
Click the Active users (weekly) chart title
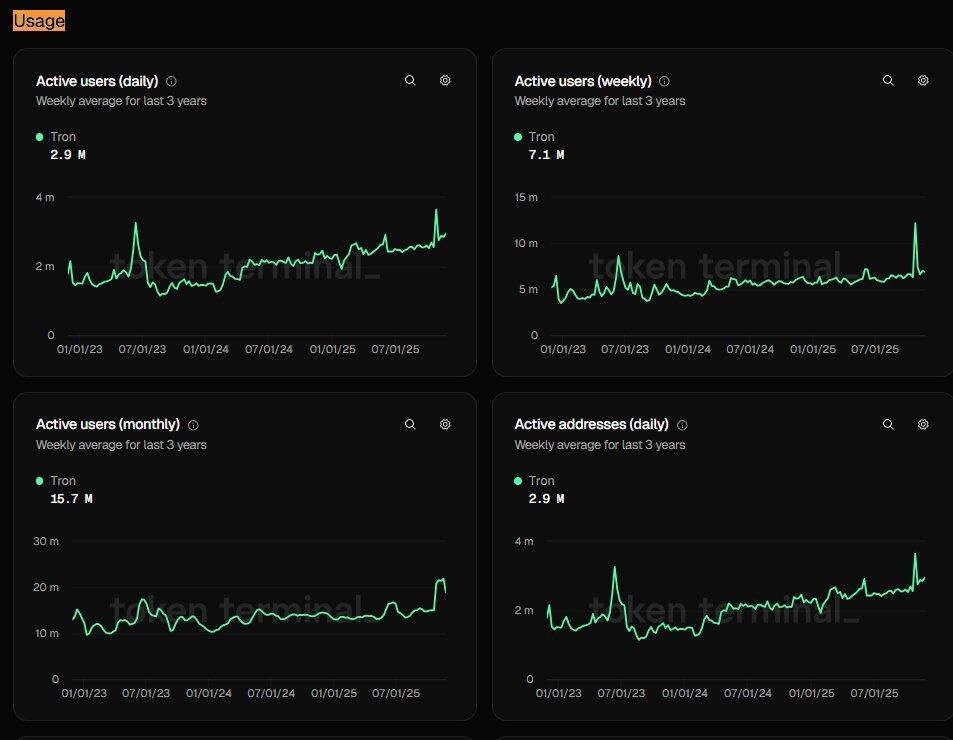582,81
